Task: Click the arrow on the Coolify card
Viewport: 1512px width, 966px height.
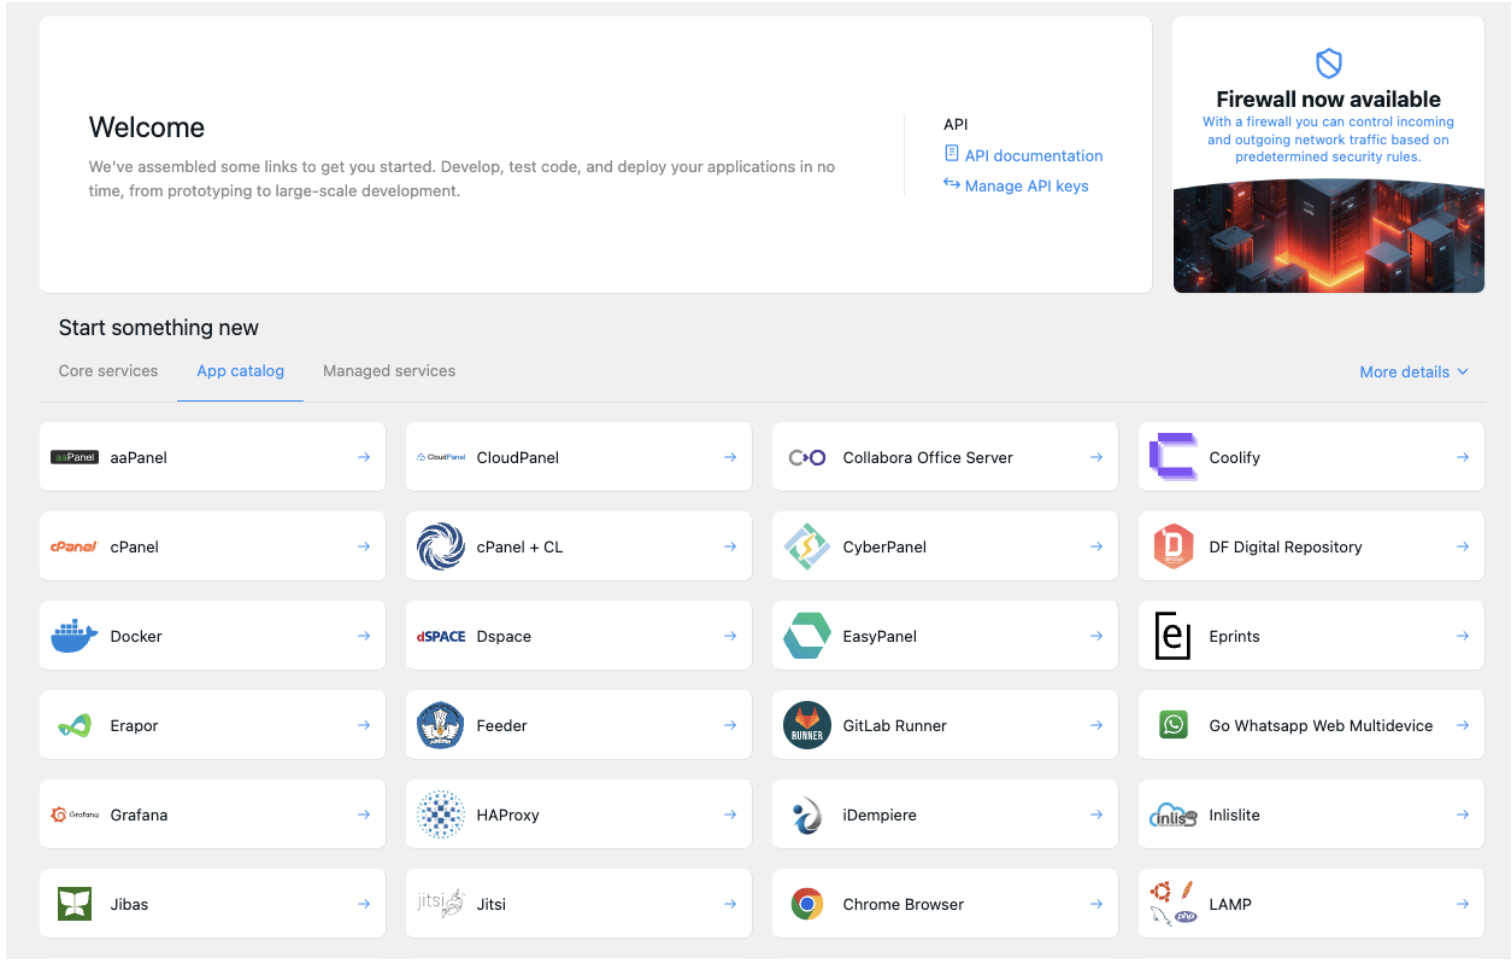Action: (x=1463, y=457)
